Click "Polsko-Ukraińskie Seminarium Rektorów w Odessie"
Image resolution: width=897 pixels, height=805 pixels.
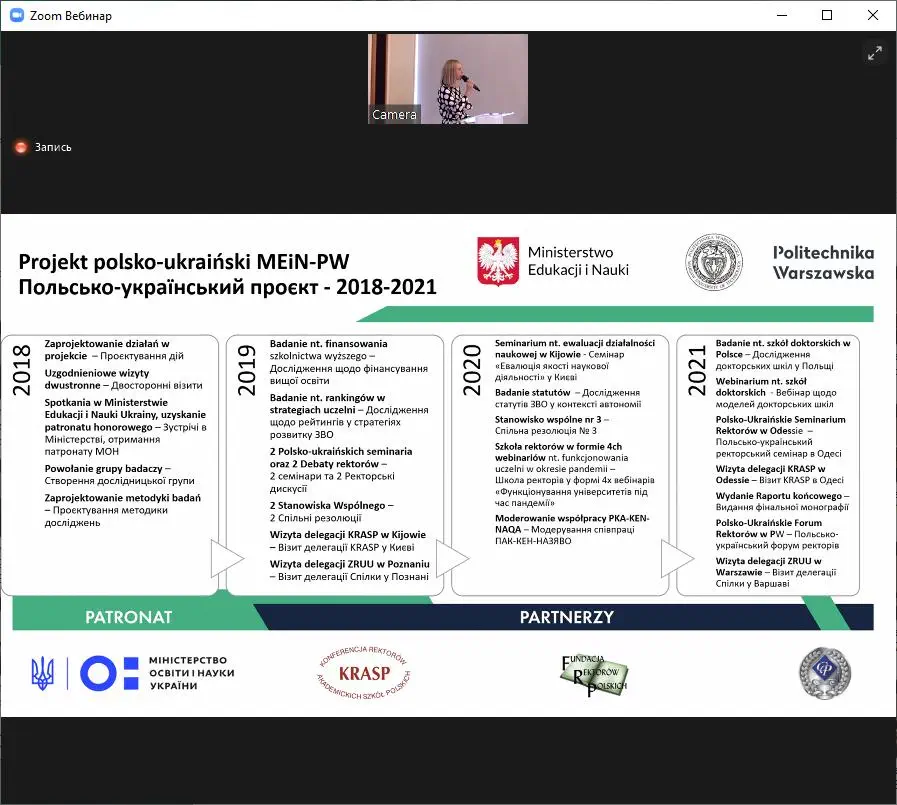(780, 425)
